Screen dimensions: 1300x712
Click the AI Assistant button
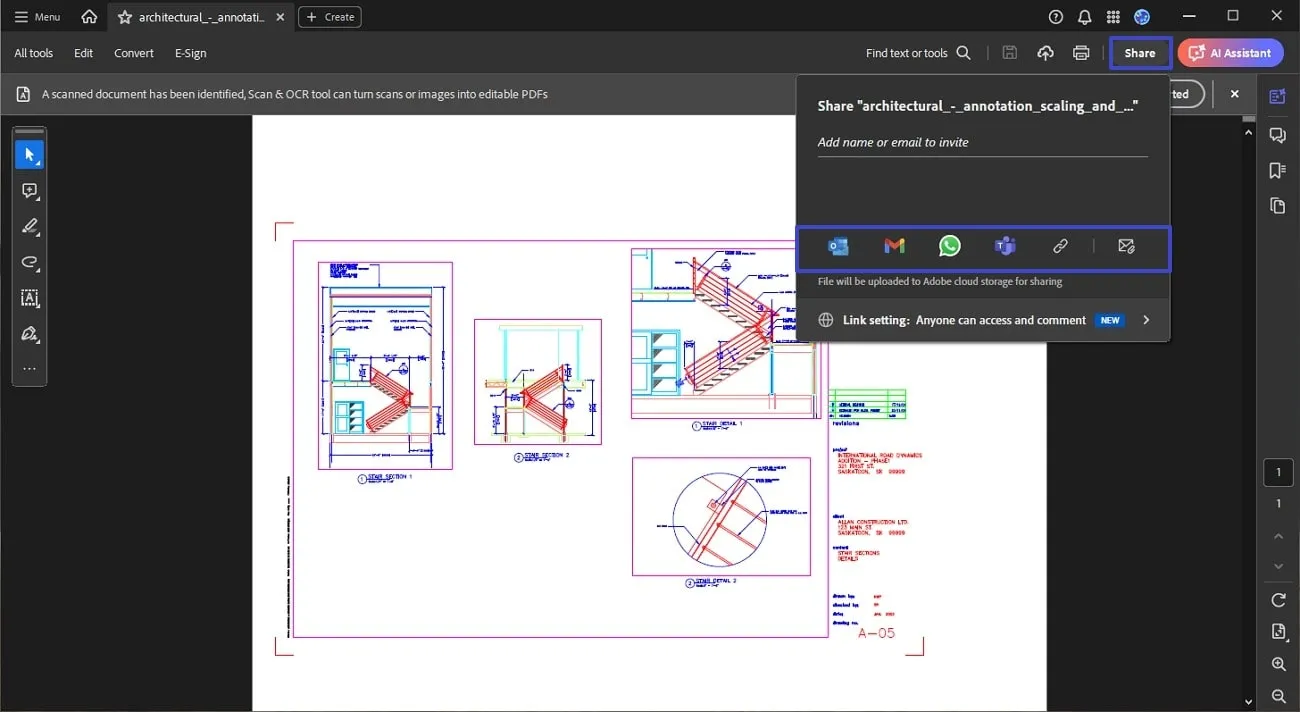point(1230,53)
